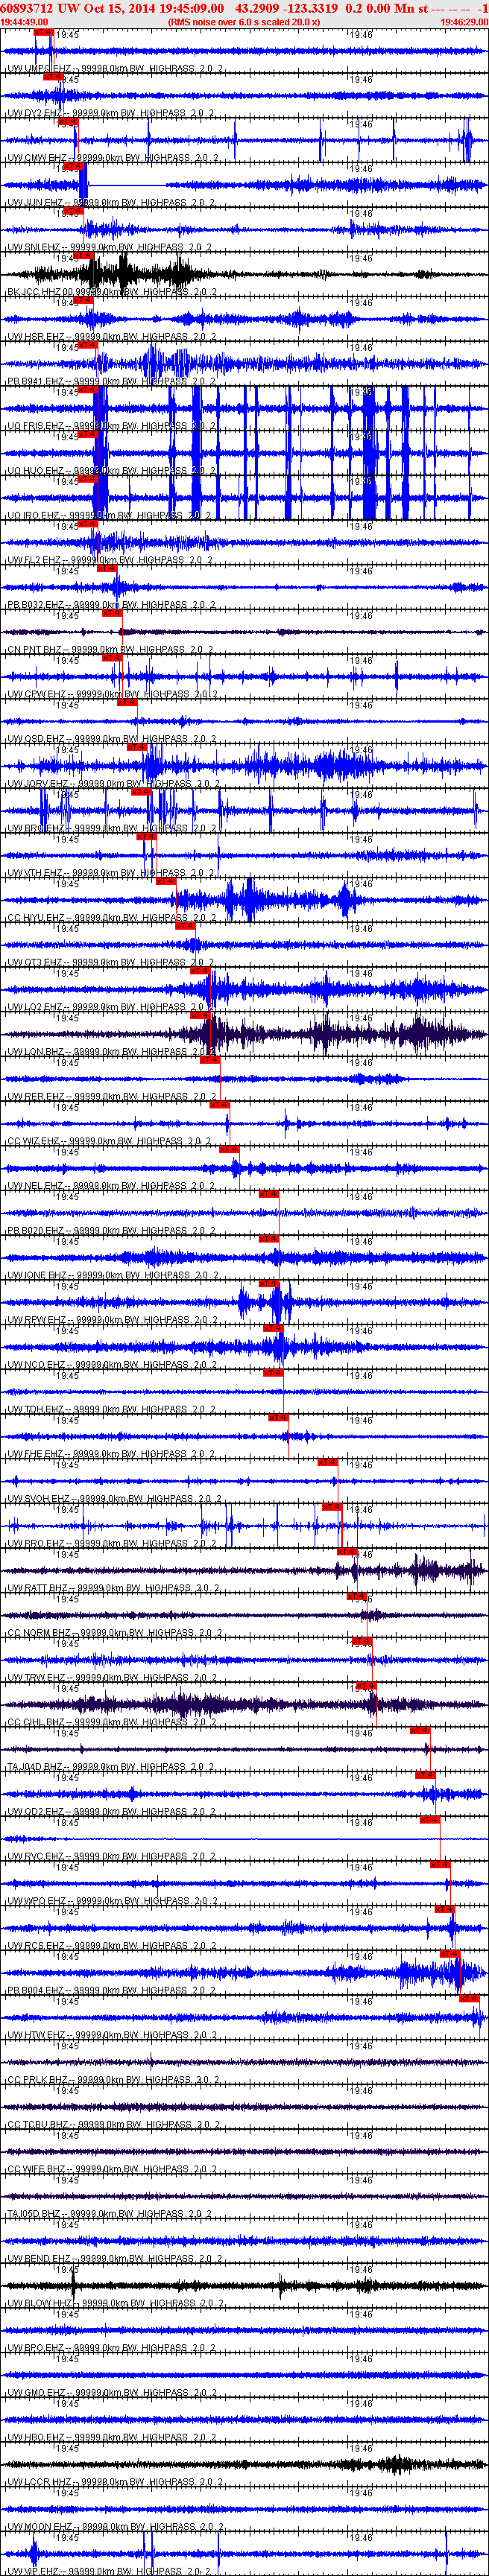The height and width of the screenshot is (2576, 489).
Task: Select the UW UMPQ EHZ station label
Action: click(x=116, y=69)
